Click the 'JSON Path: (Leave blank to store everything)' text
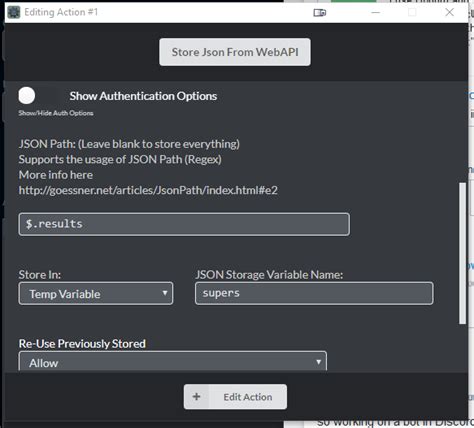The image size is (474, 428). 129,144
